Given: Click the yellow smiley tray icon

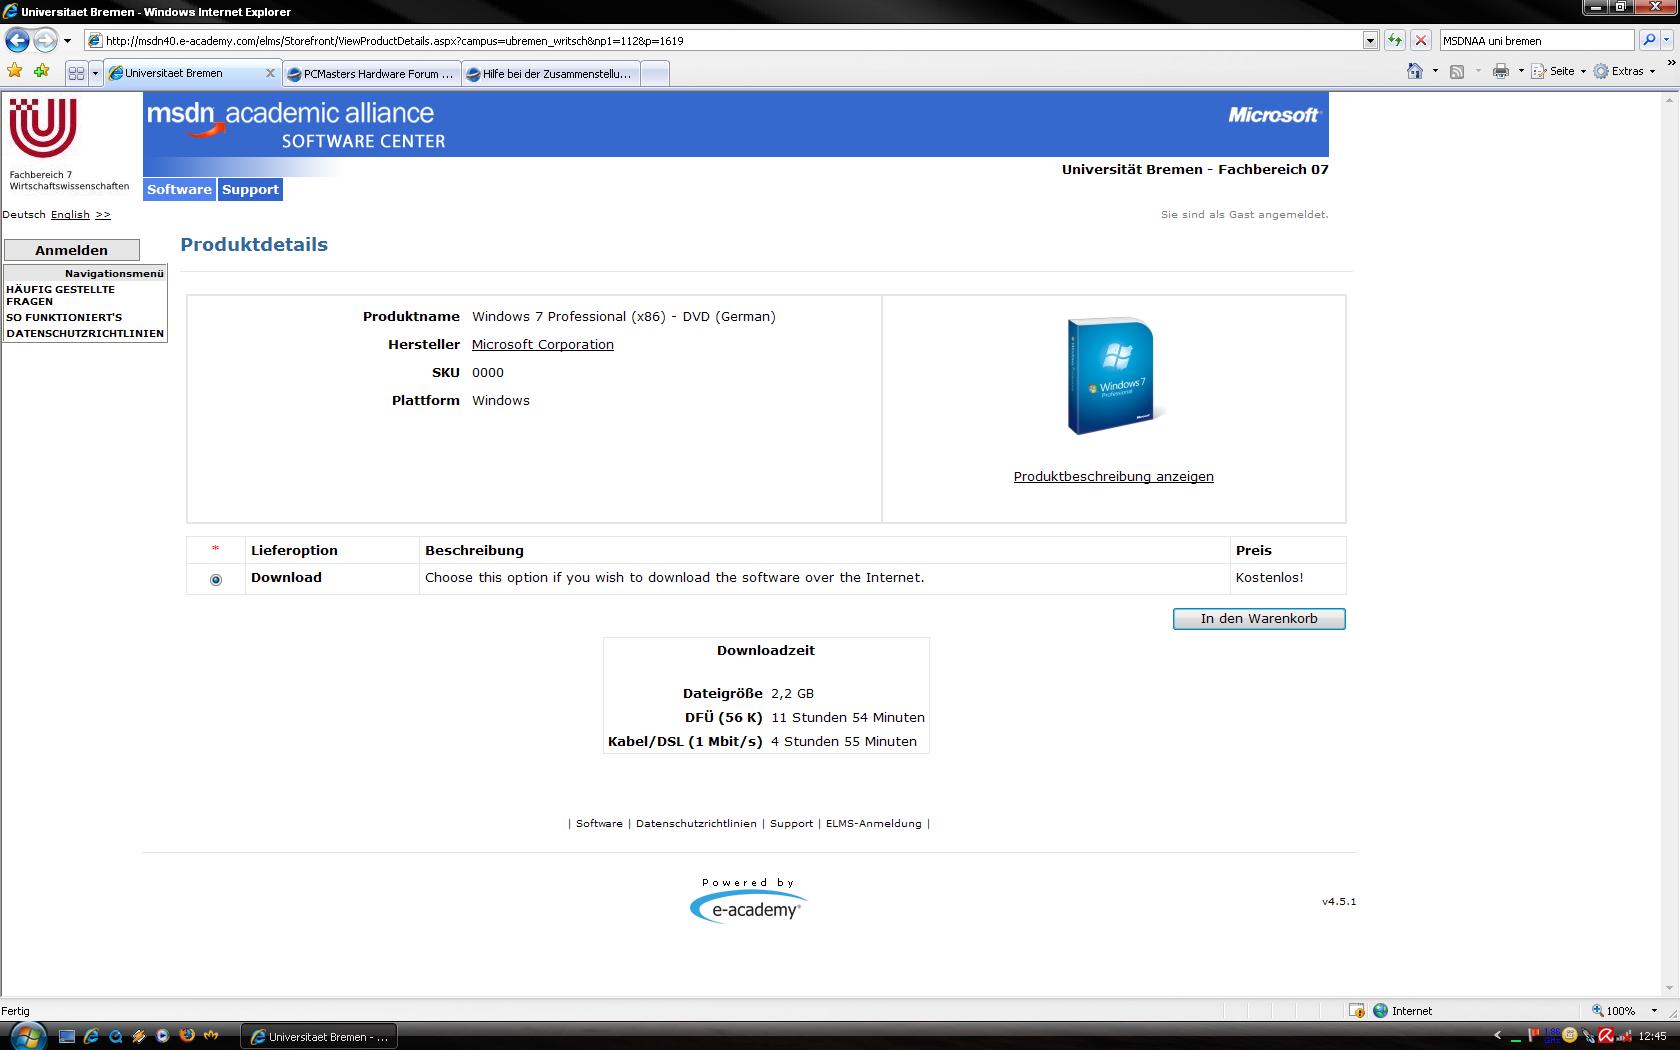Looking at the screenshot, I should [x=1571, y=1036].
